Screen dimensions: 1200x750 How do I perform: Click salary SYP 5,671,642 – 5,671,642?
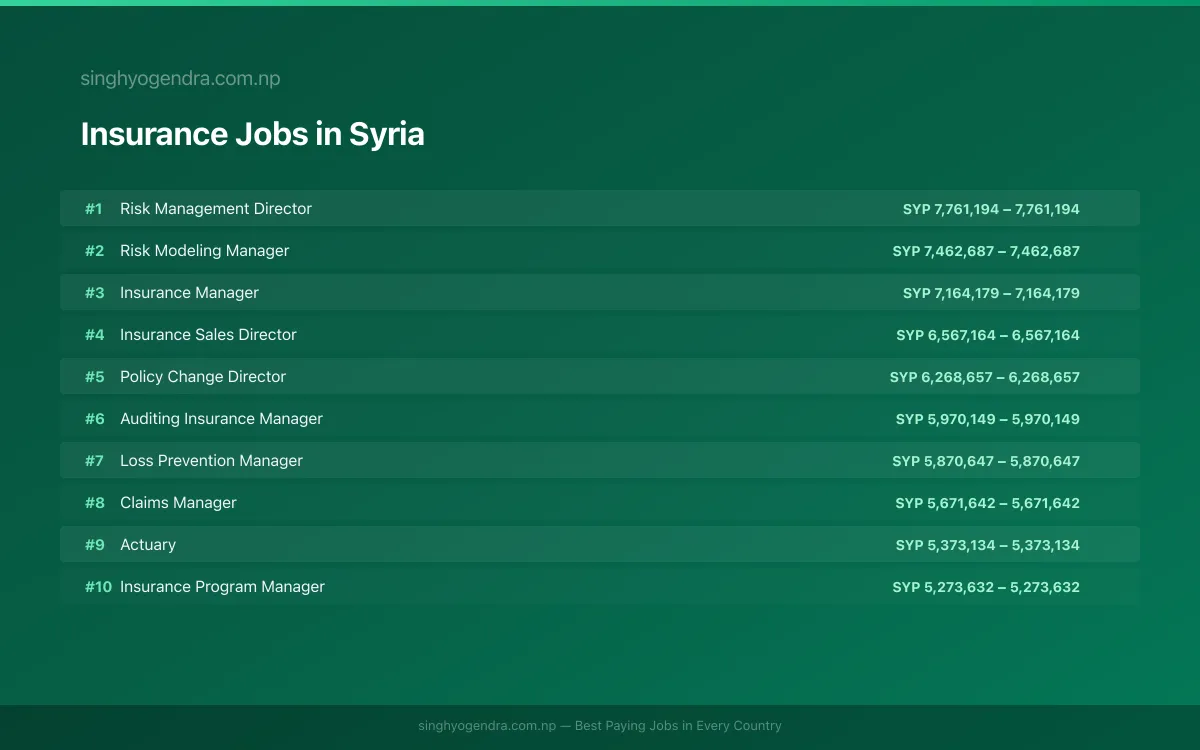[988, 503]
